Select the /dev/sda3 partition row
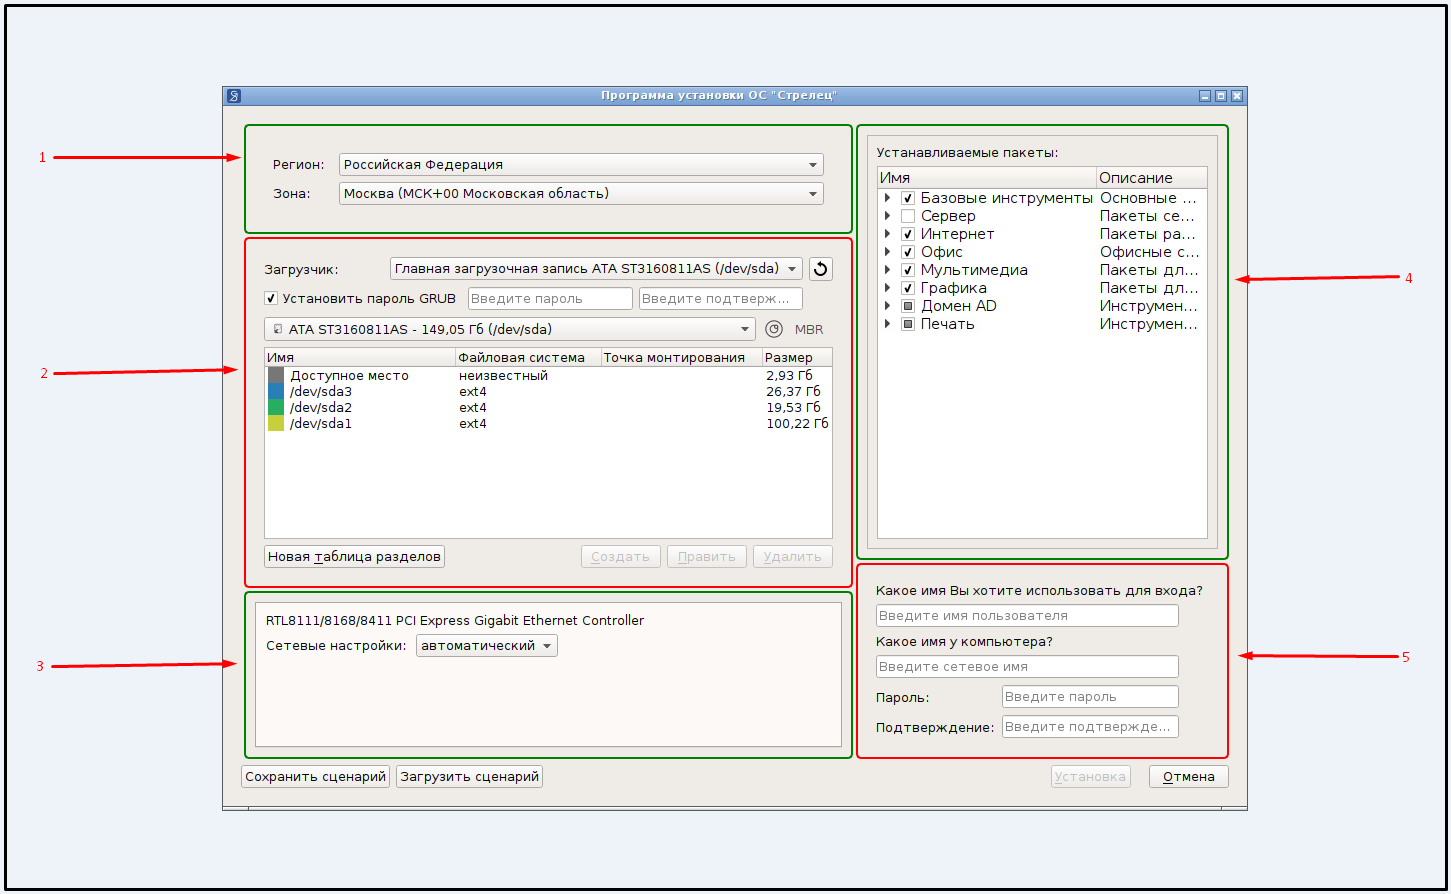This screenshot has height=894, width=1451. [548, 391]
